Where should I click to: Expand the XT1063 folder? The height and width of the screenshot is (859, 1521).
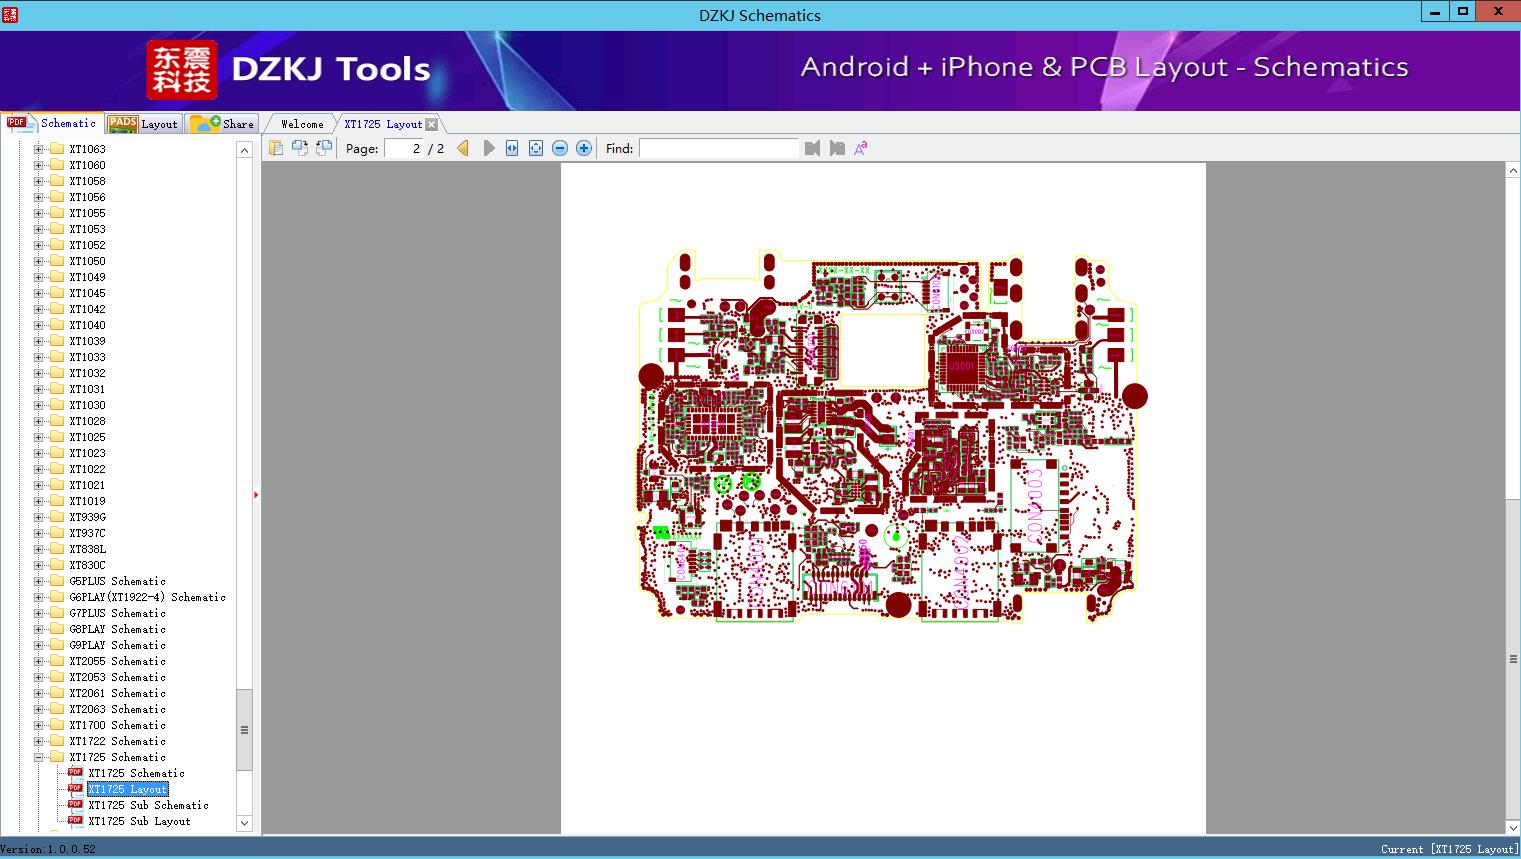tap(39, 149)
